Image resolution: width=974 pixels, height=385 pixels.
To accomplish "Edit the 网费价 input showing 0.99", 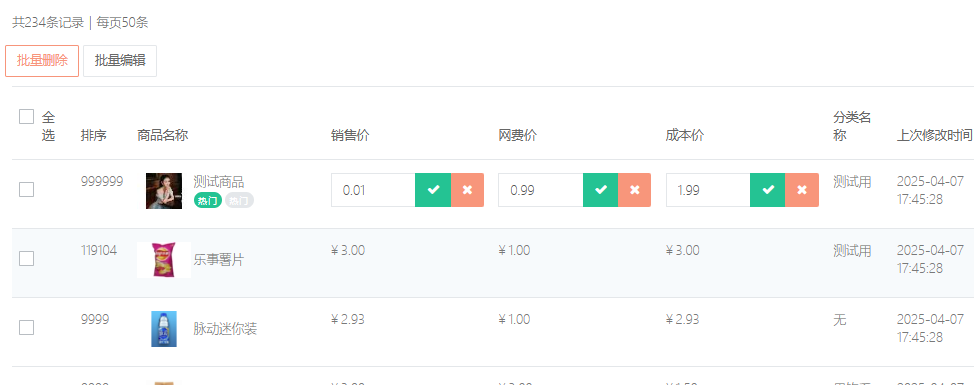I will 540,190.
